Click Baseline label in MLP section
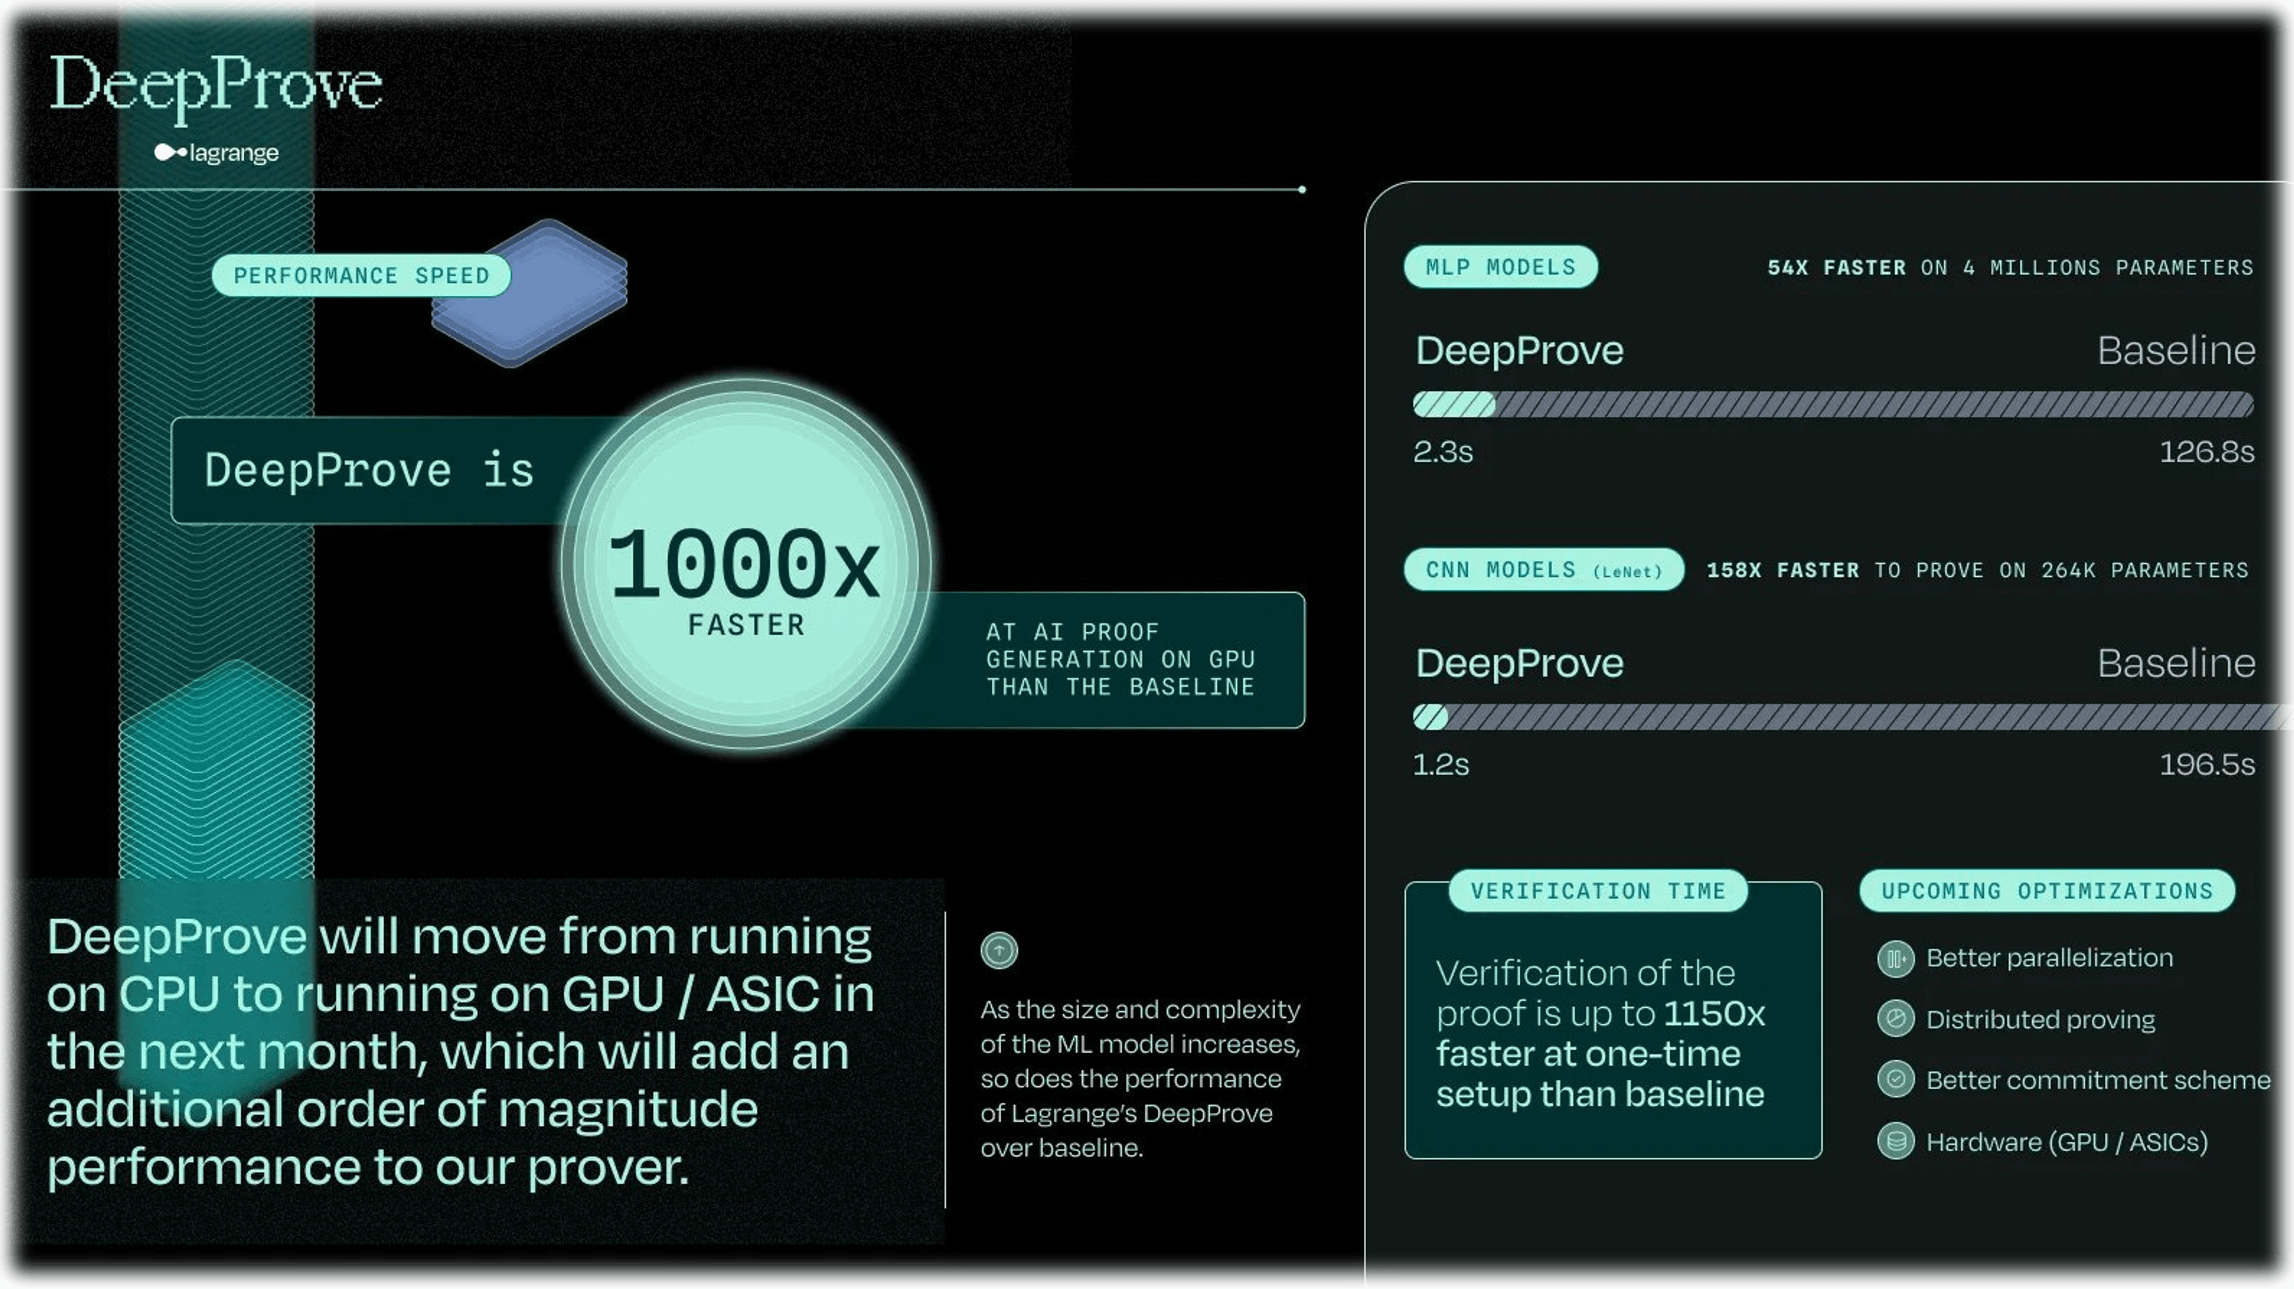 pyautogui.click(x=2176, y=351)
